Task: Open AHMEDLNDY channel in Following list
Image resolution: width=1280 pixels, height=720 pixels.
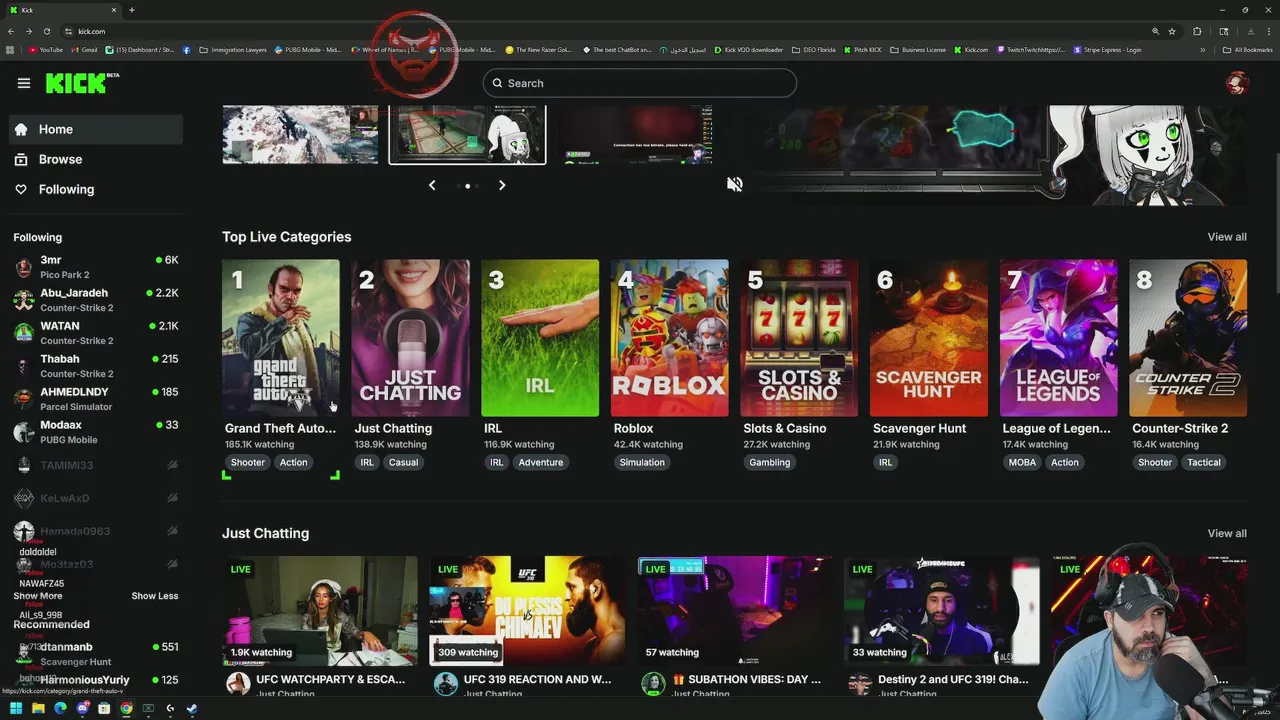Action: click(96, 399)
